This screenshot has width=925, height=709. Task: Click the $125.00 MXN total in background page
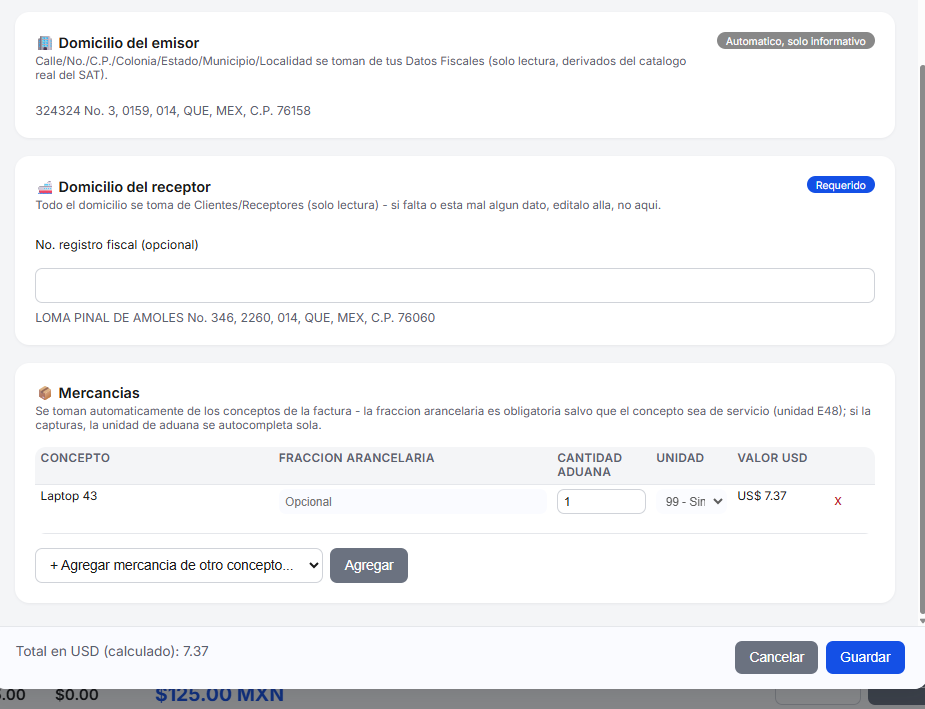pyautogui.click(x=219, y=695)
